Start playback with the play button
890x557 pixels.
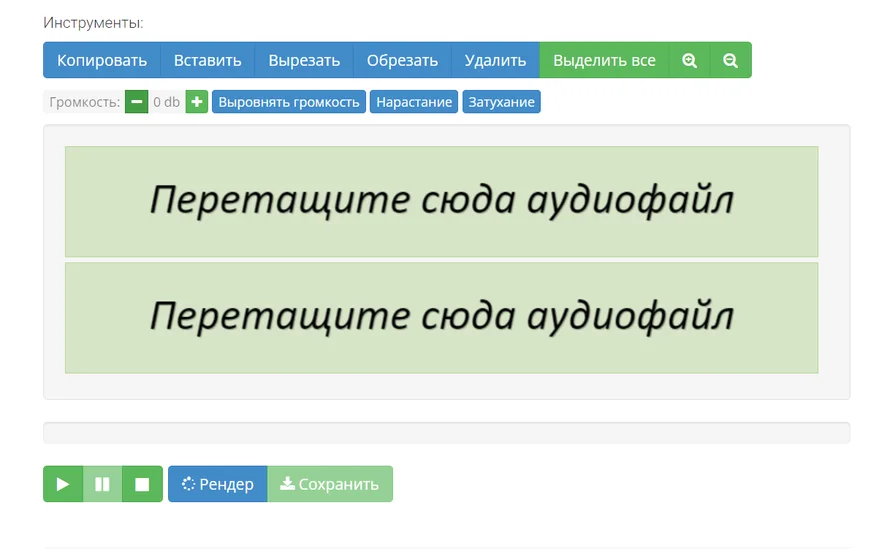pos(63,484)
